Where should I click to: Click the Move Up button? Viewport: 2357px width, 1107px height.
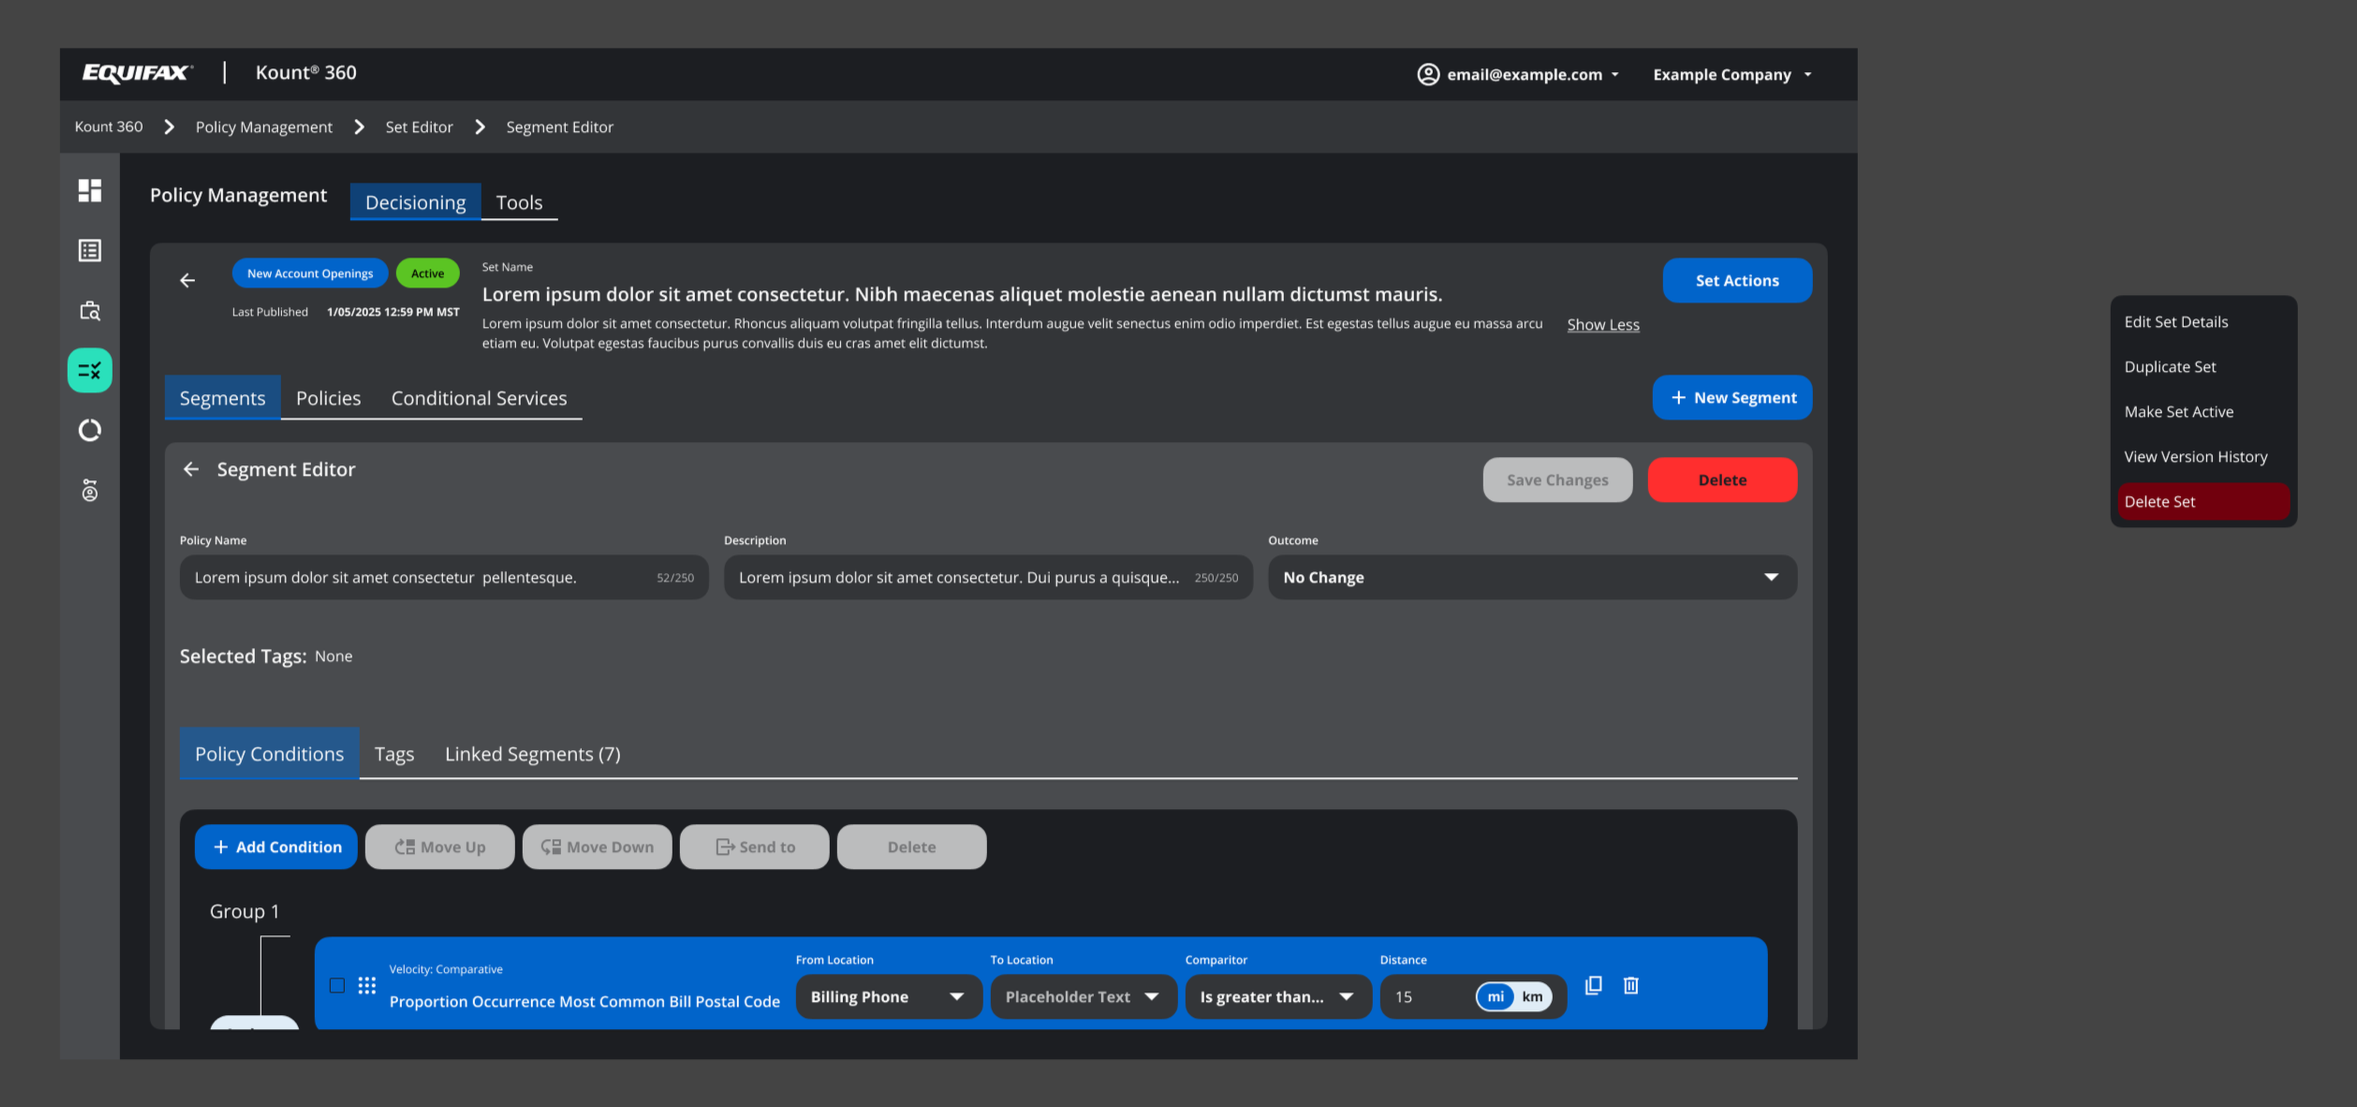(440, 847)
